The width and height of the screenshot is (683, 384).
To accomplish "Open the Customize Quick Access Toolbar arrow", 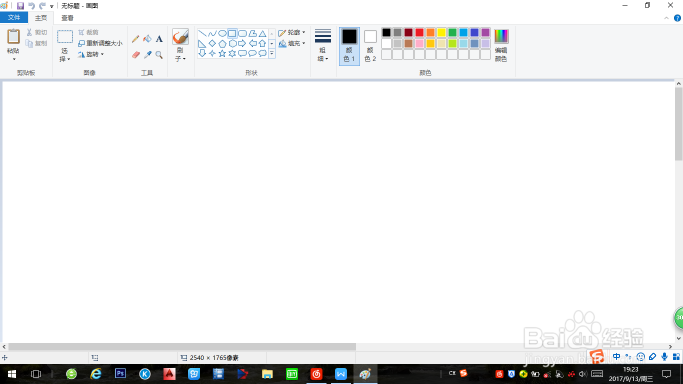I will (51, 6).
